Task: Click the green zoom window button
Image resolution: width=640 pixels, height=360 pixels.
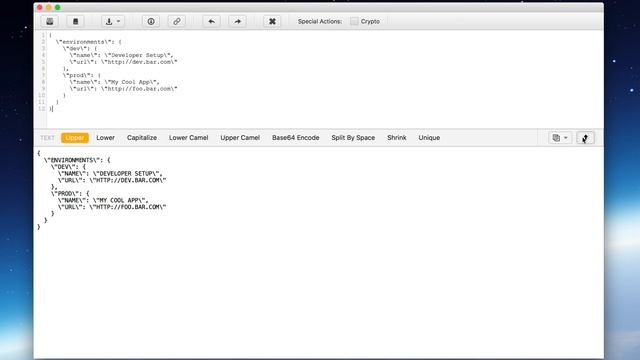Action: tap(58, 7)
